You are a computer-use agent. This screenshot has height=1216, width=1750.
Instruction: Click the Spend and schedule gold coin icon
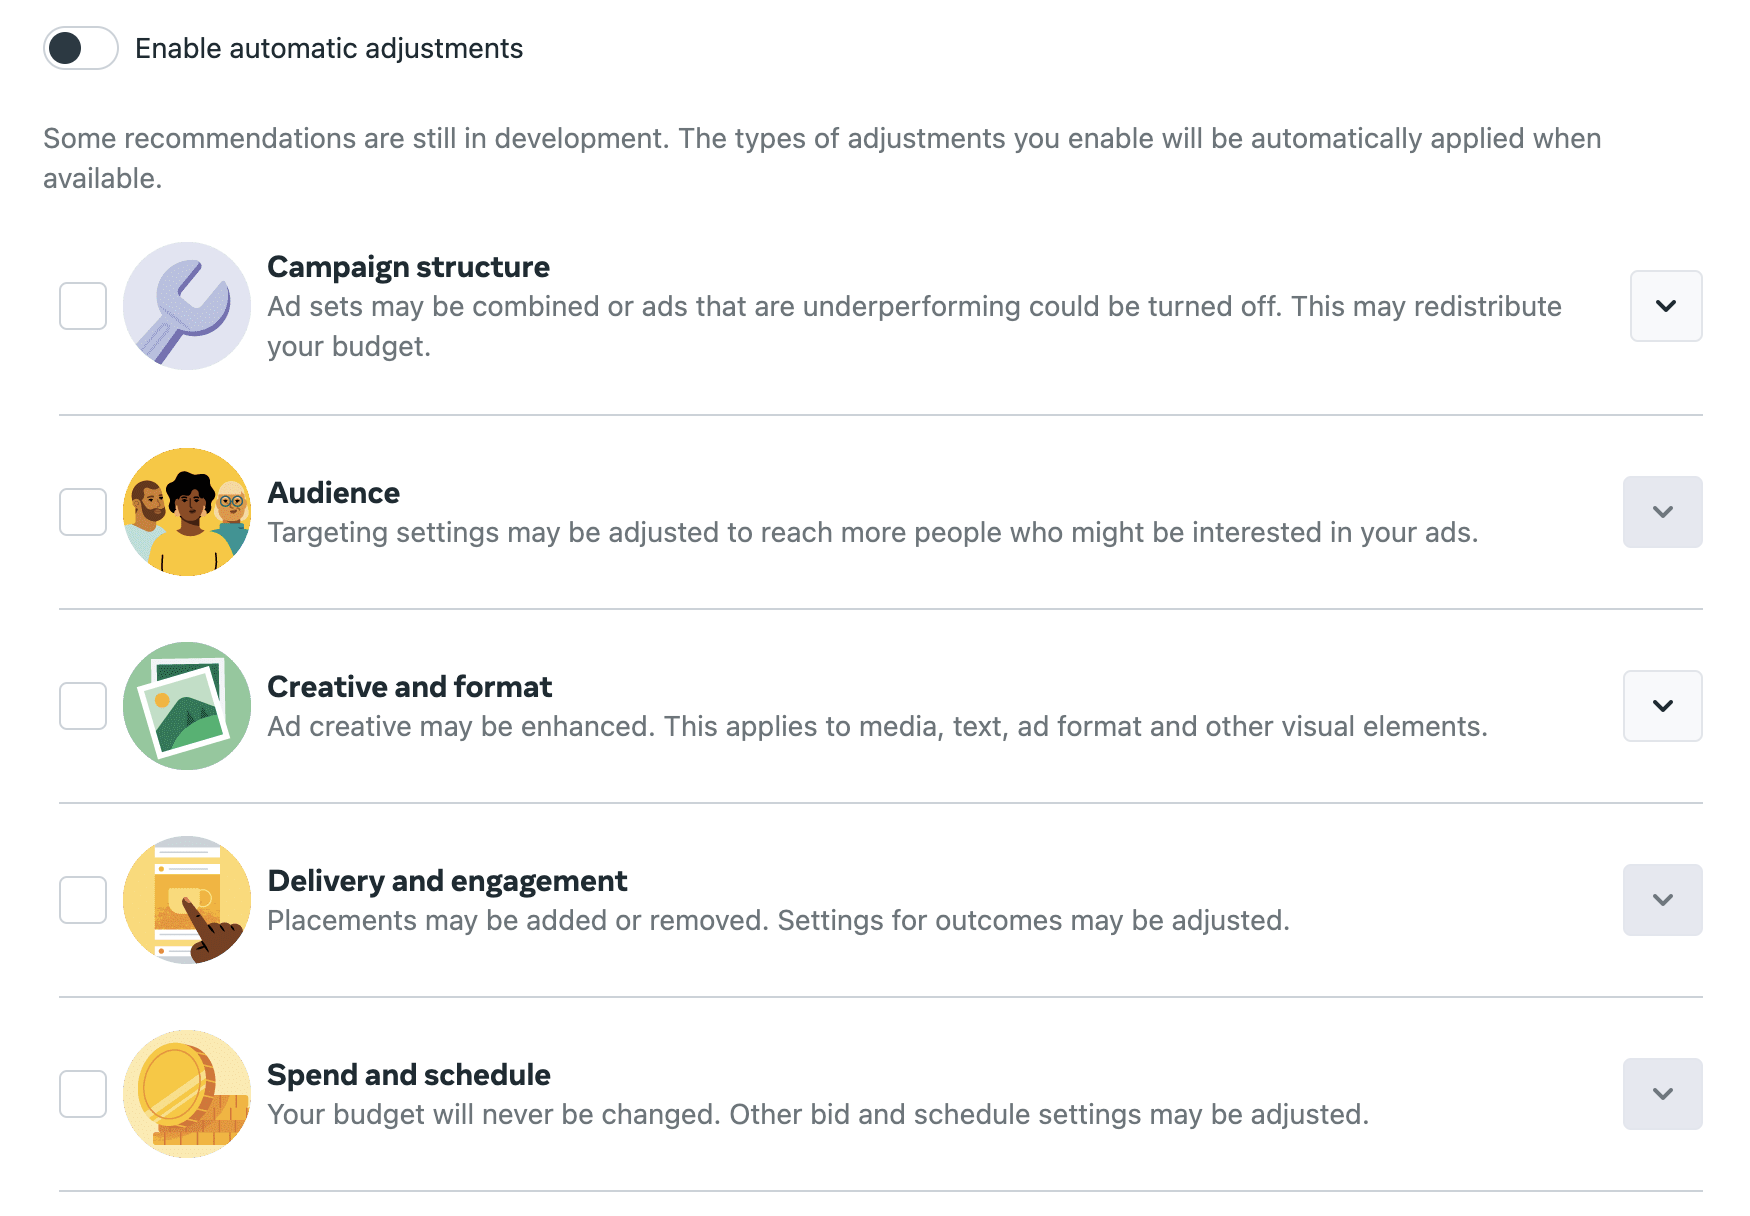(187, 1094)
